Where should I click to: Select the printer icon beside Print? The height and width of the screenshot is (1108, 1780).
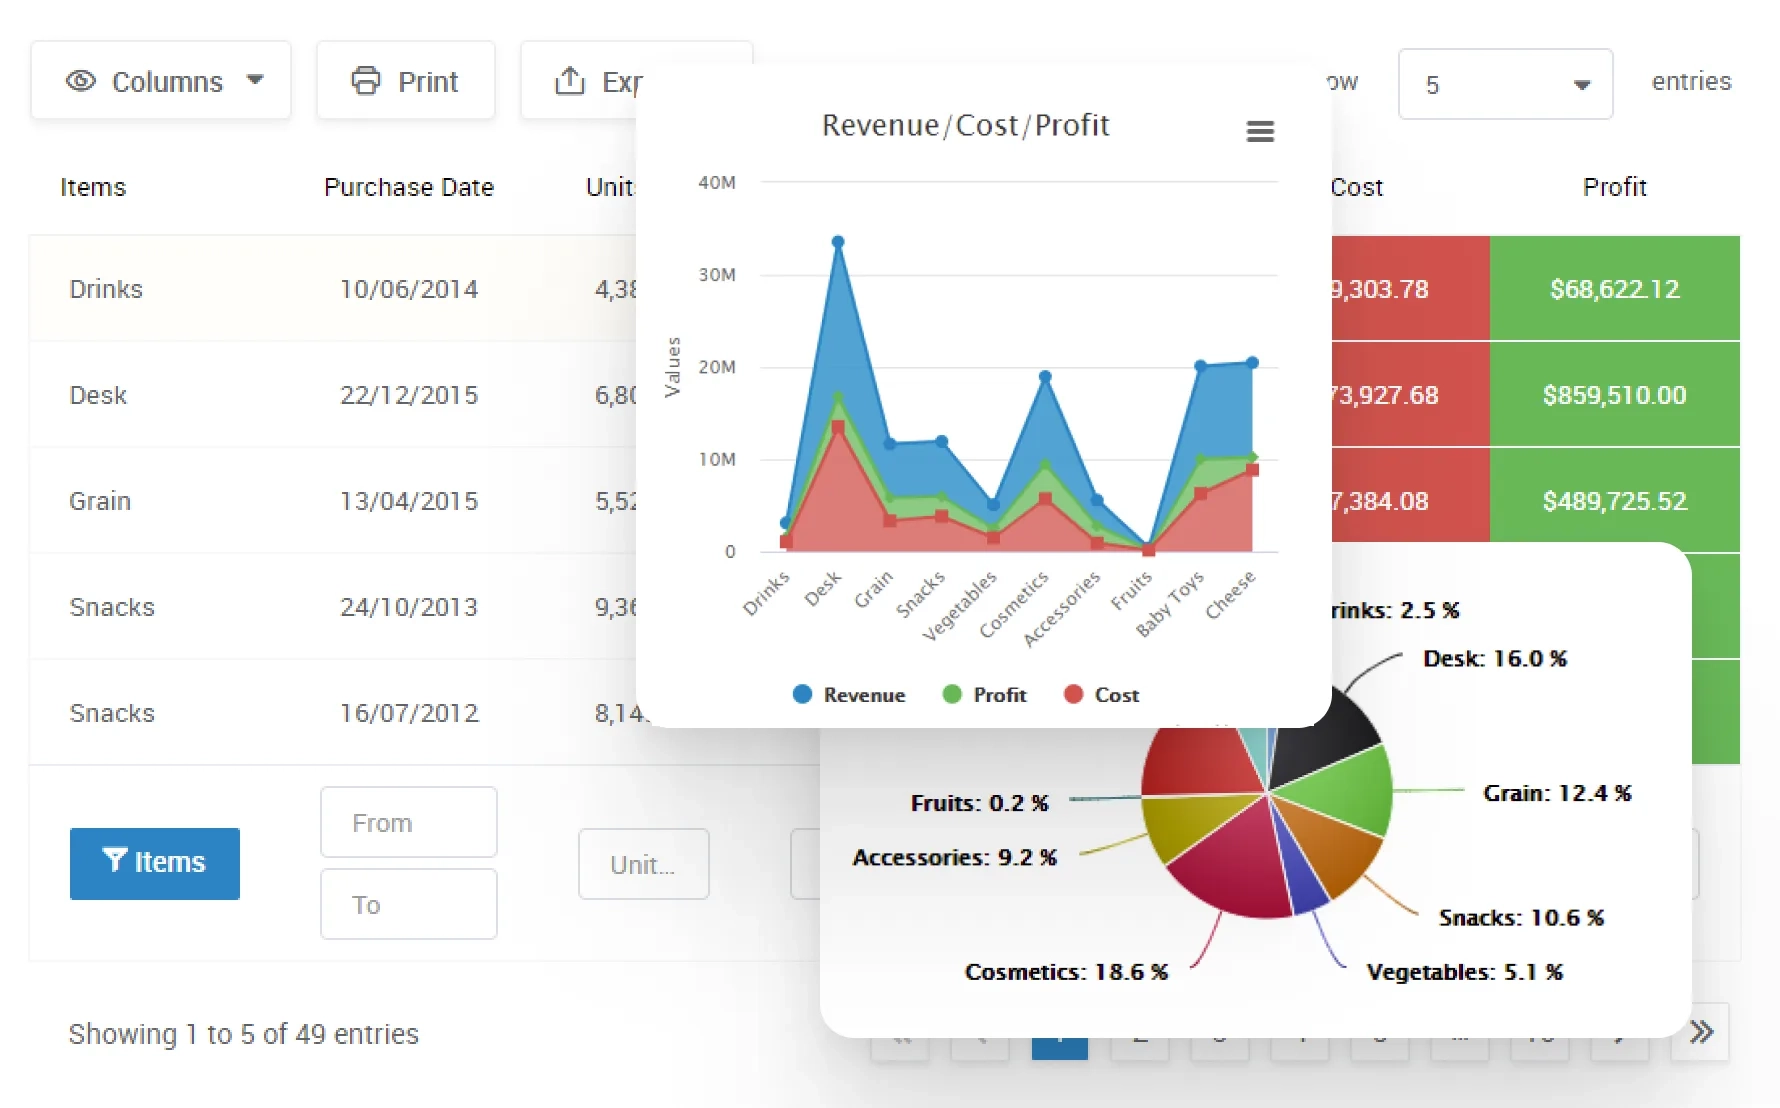point(368,80)
